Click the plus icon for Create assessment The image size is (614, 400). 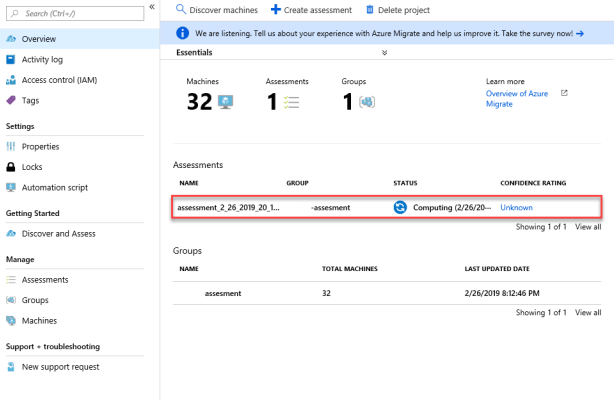pyautogui.click(x=276, y=9)
